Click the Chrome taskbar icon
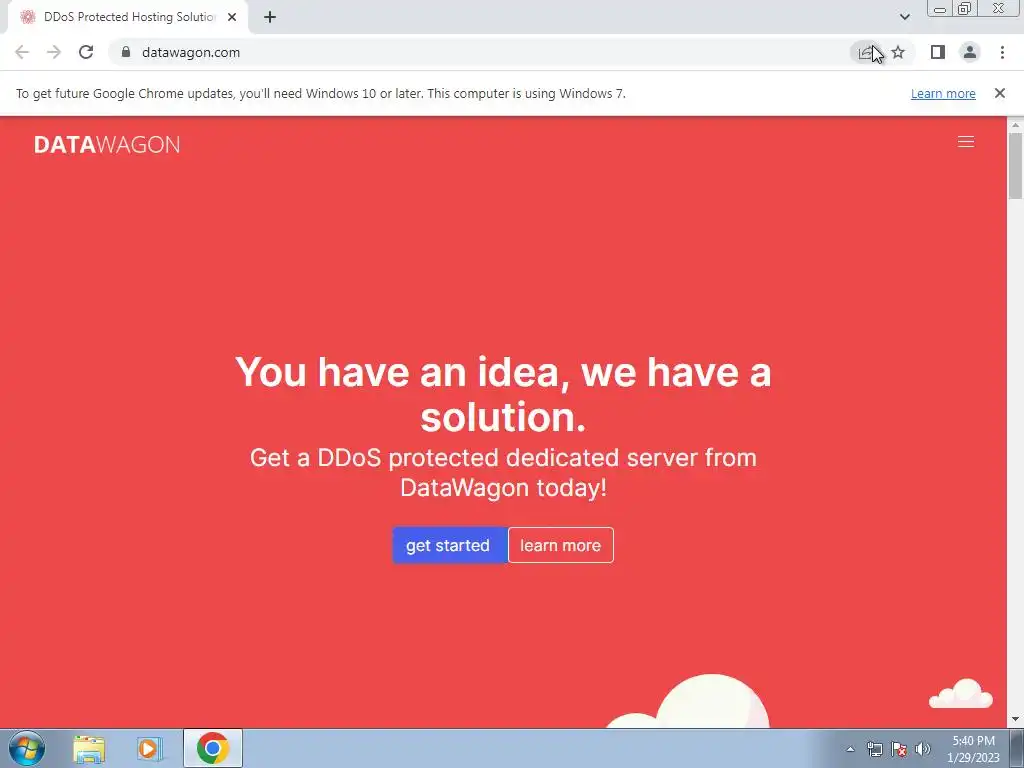Screen dimensions: 1024x768 point(212,748)
